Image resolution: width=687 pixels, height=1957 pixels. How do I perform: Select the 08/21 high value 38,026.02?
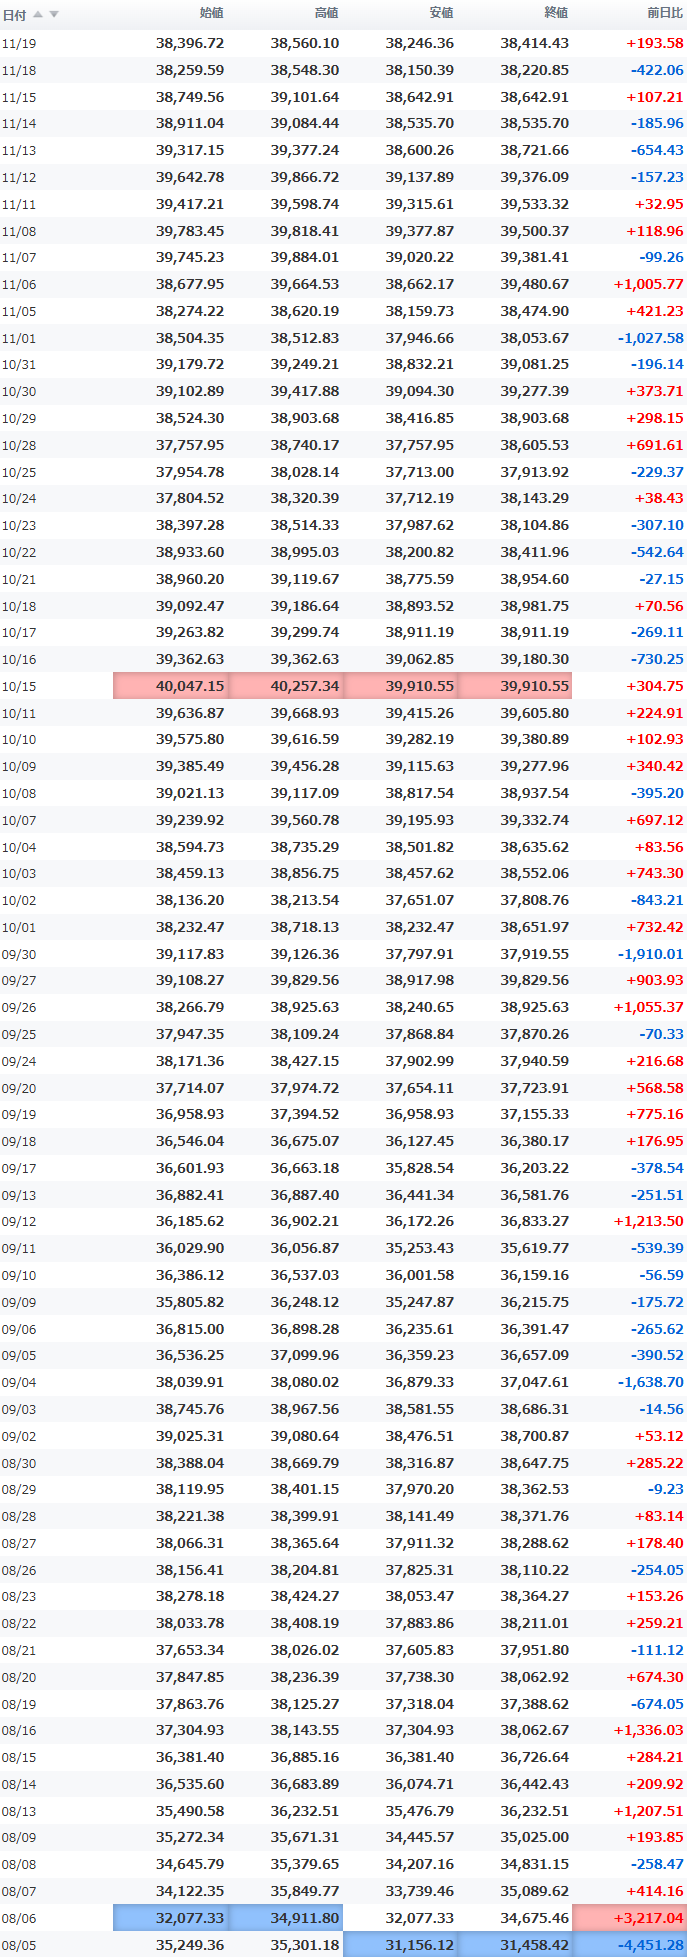point(305,1650)
